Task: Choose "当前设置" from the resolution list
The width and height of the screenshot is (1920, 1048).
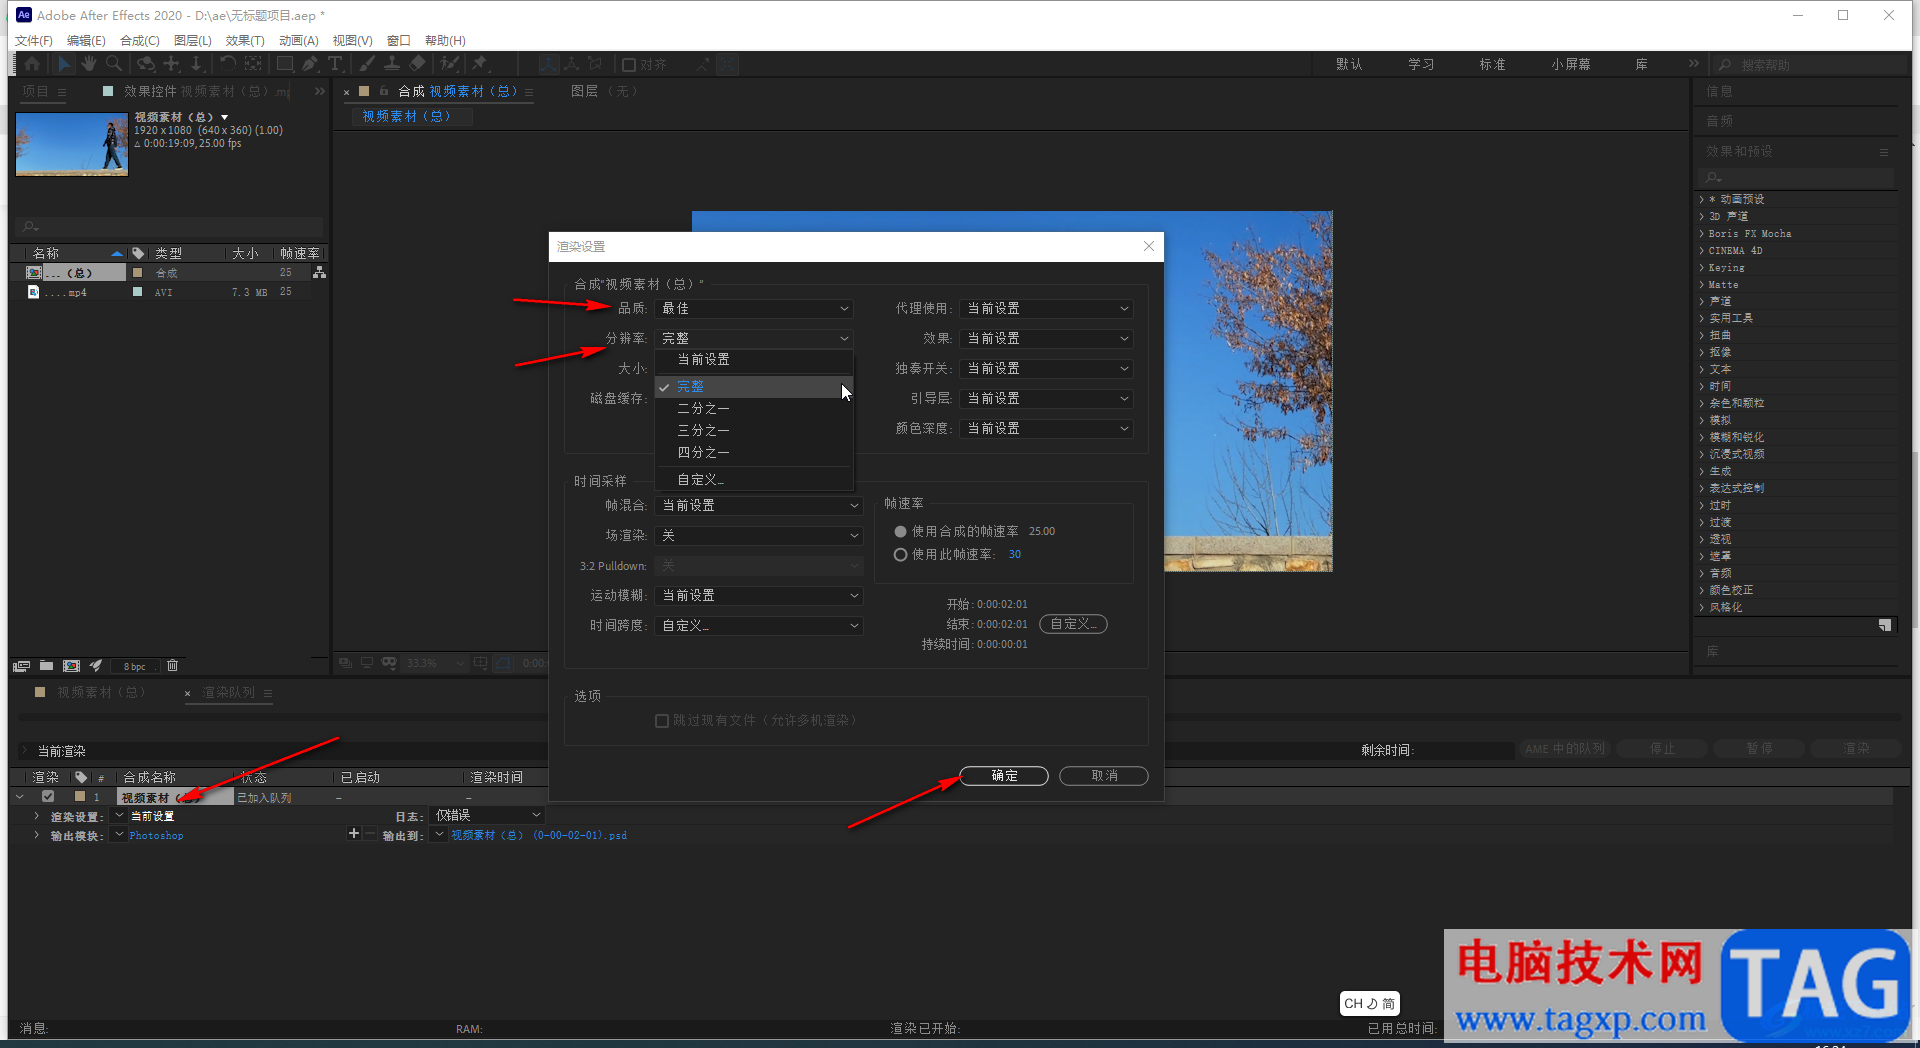Action: (754, 360)
